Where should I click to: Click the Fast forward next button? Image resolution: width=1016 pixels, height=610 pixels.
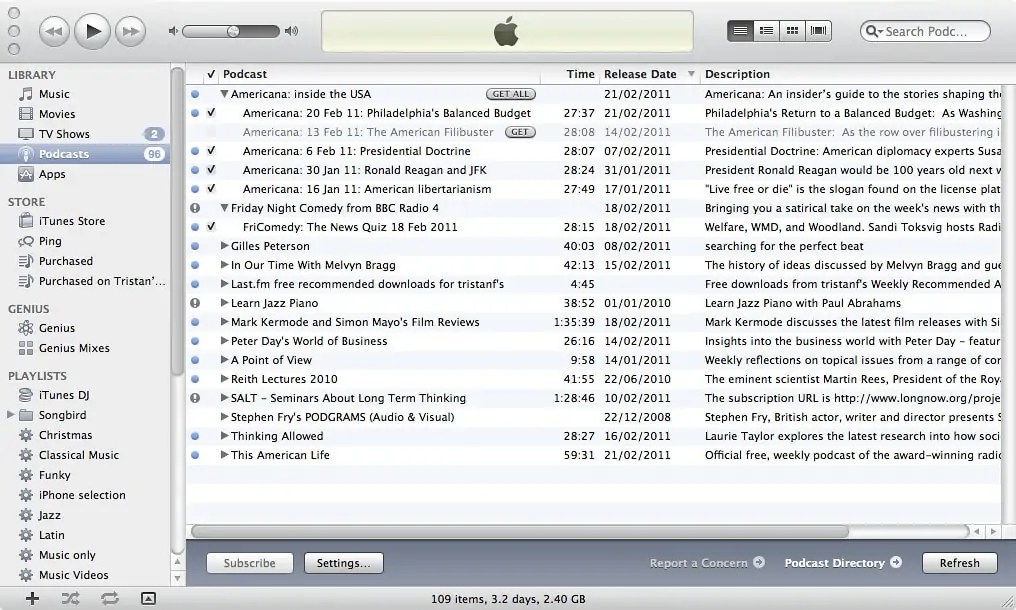coord(130,31)
